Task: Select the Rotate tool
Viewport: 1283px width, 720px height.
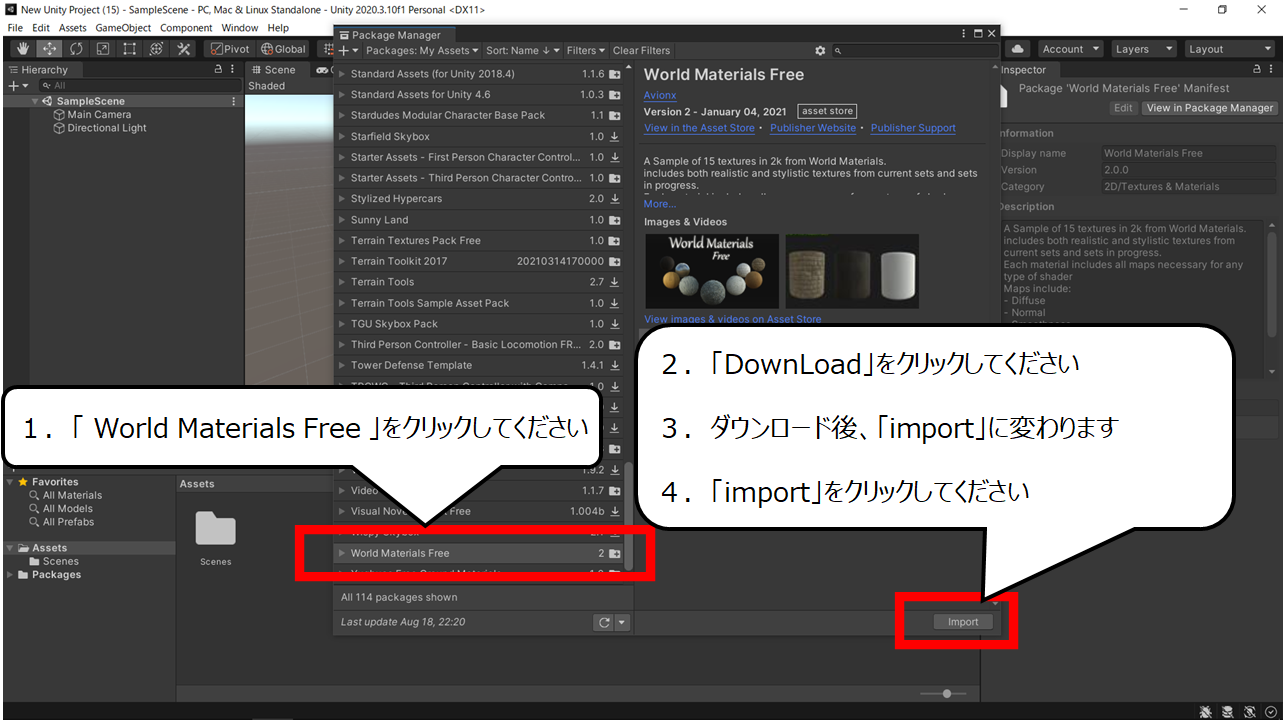Action: click(x=76, y=49)
